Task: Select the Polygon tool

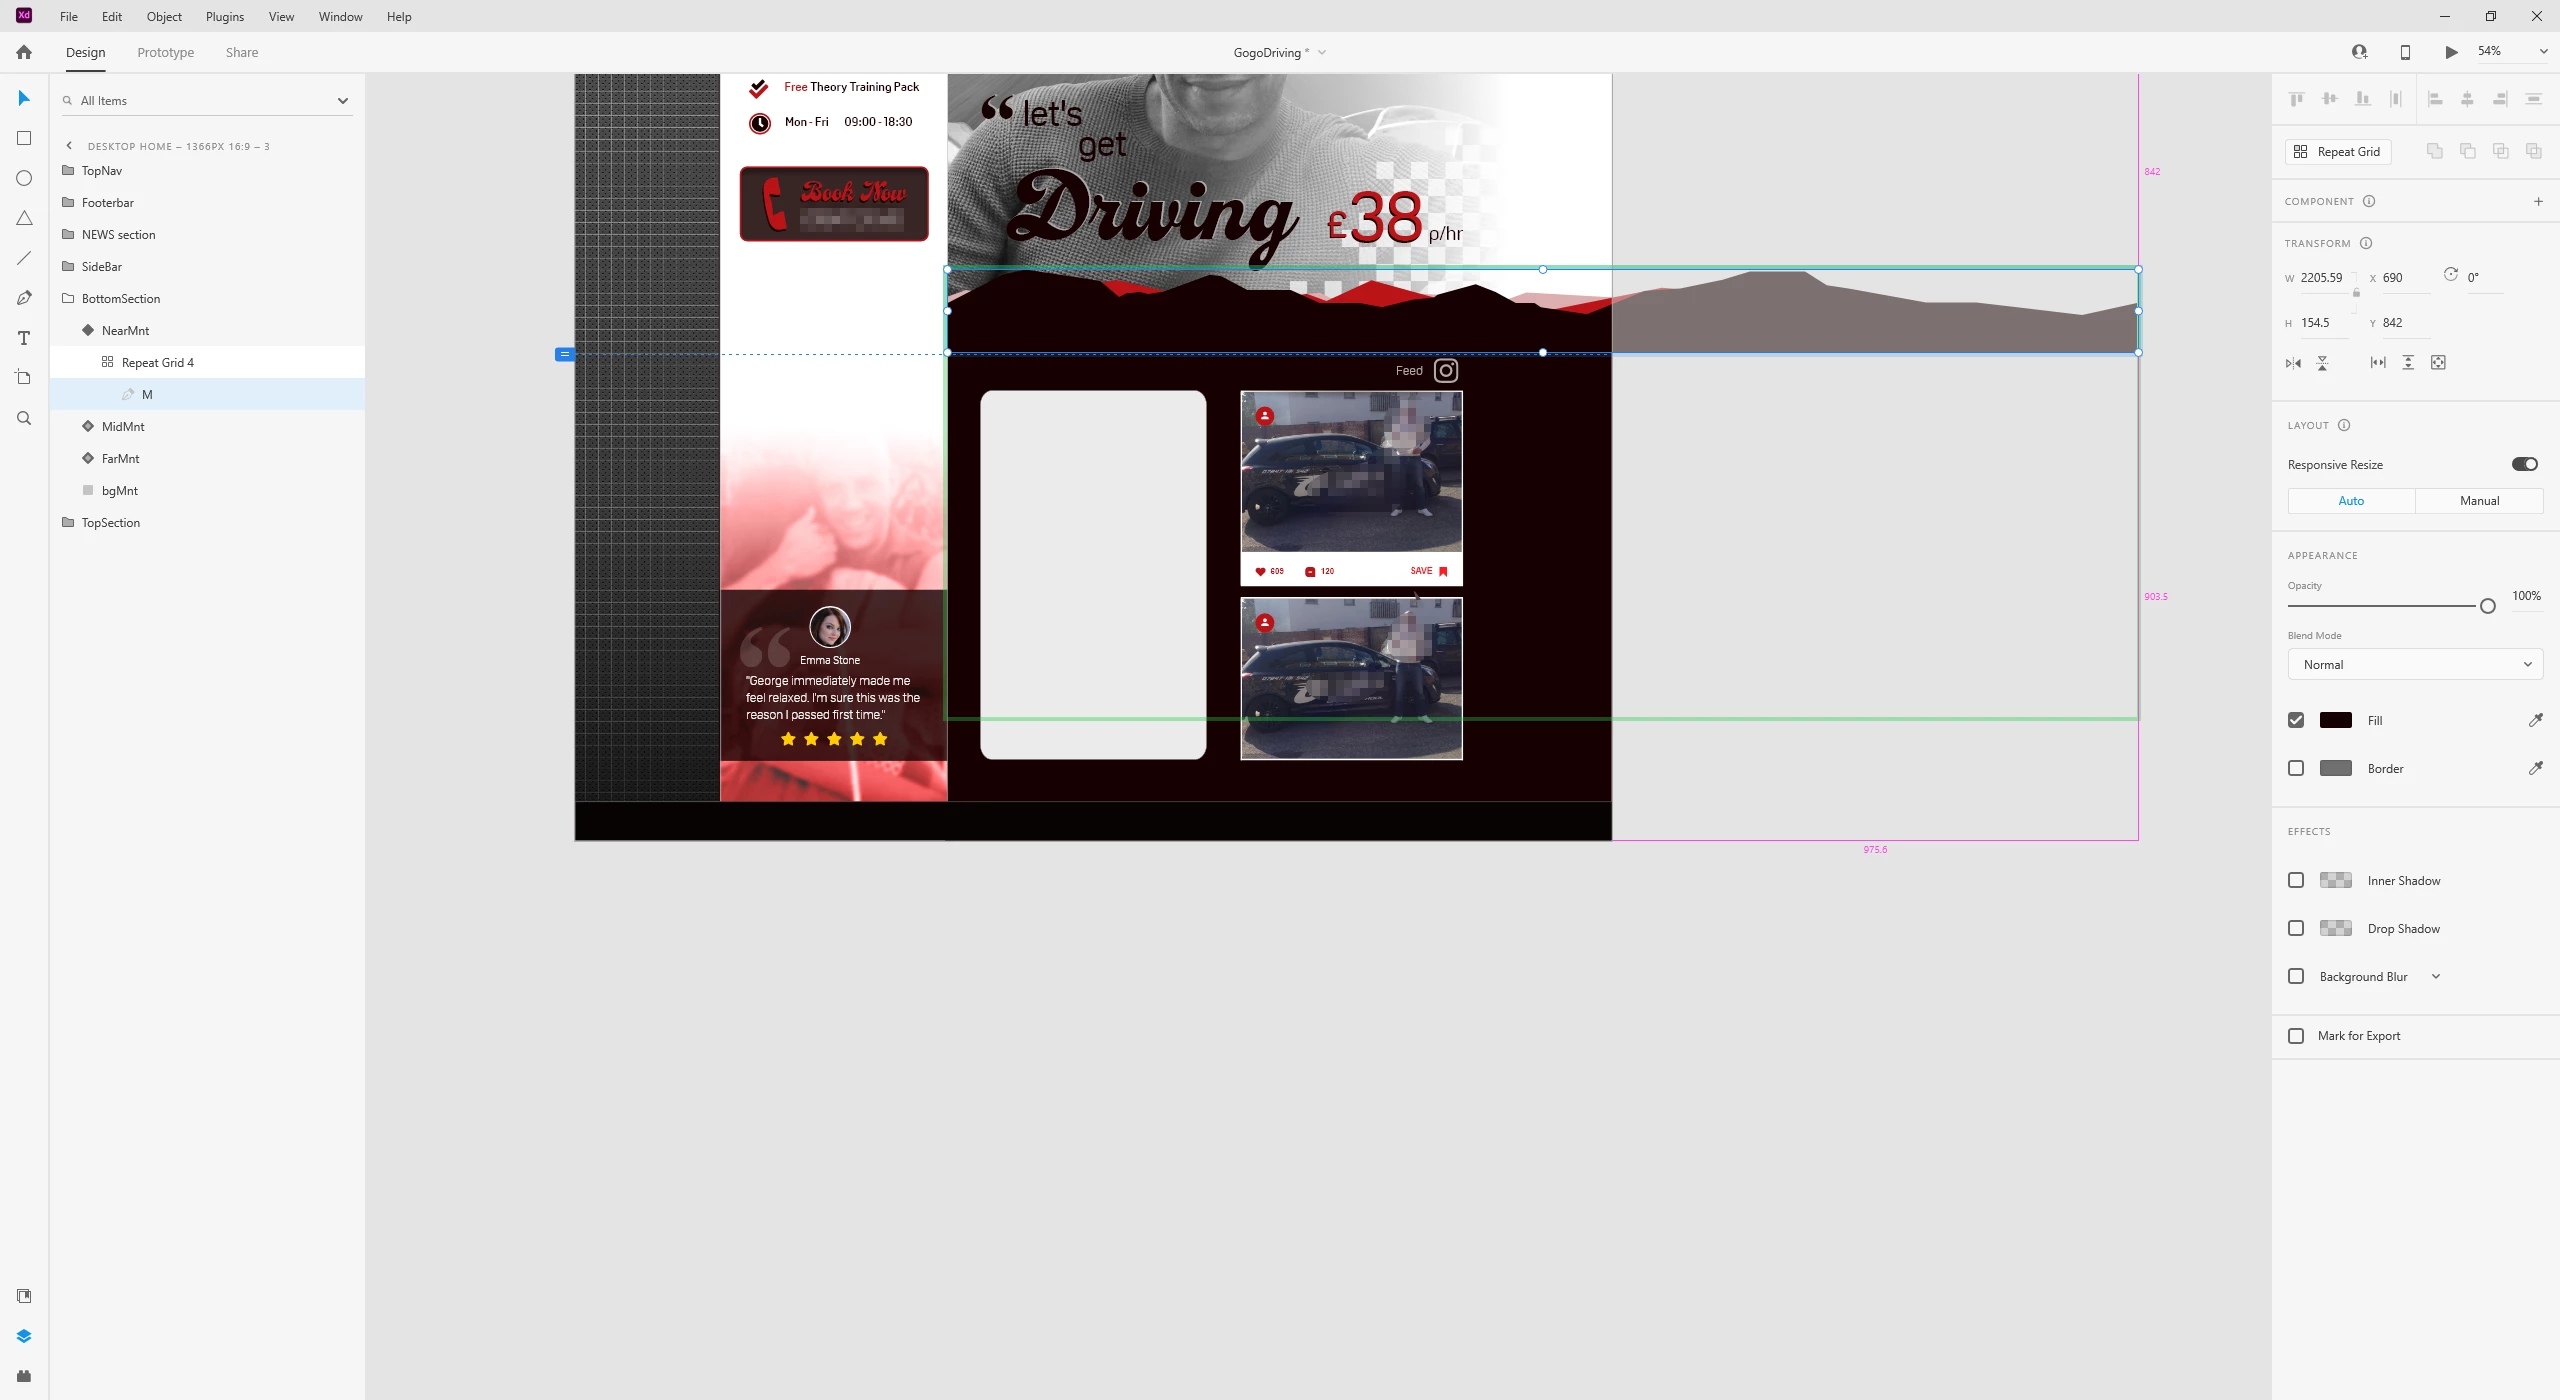Action: pos(24,218)
